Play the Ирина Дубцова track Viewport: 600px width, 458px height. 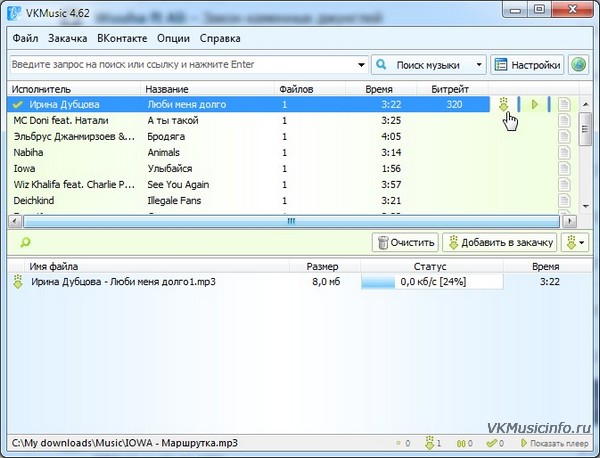[535, 104]
